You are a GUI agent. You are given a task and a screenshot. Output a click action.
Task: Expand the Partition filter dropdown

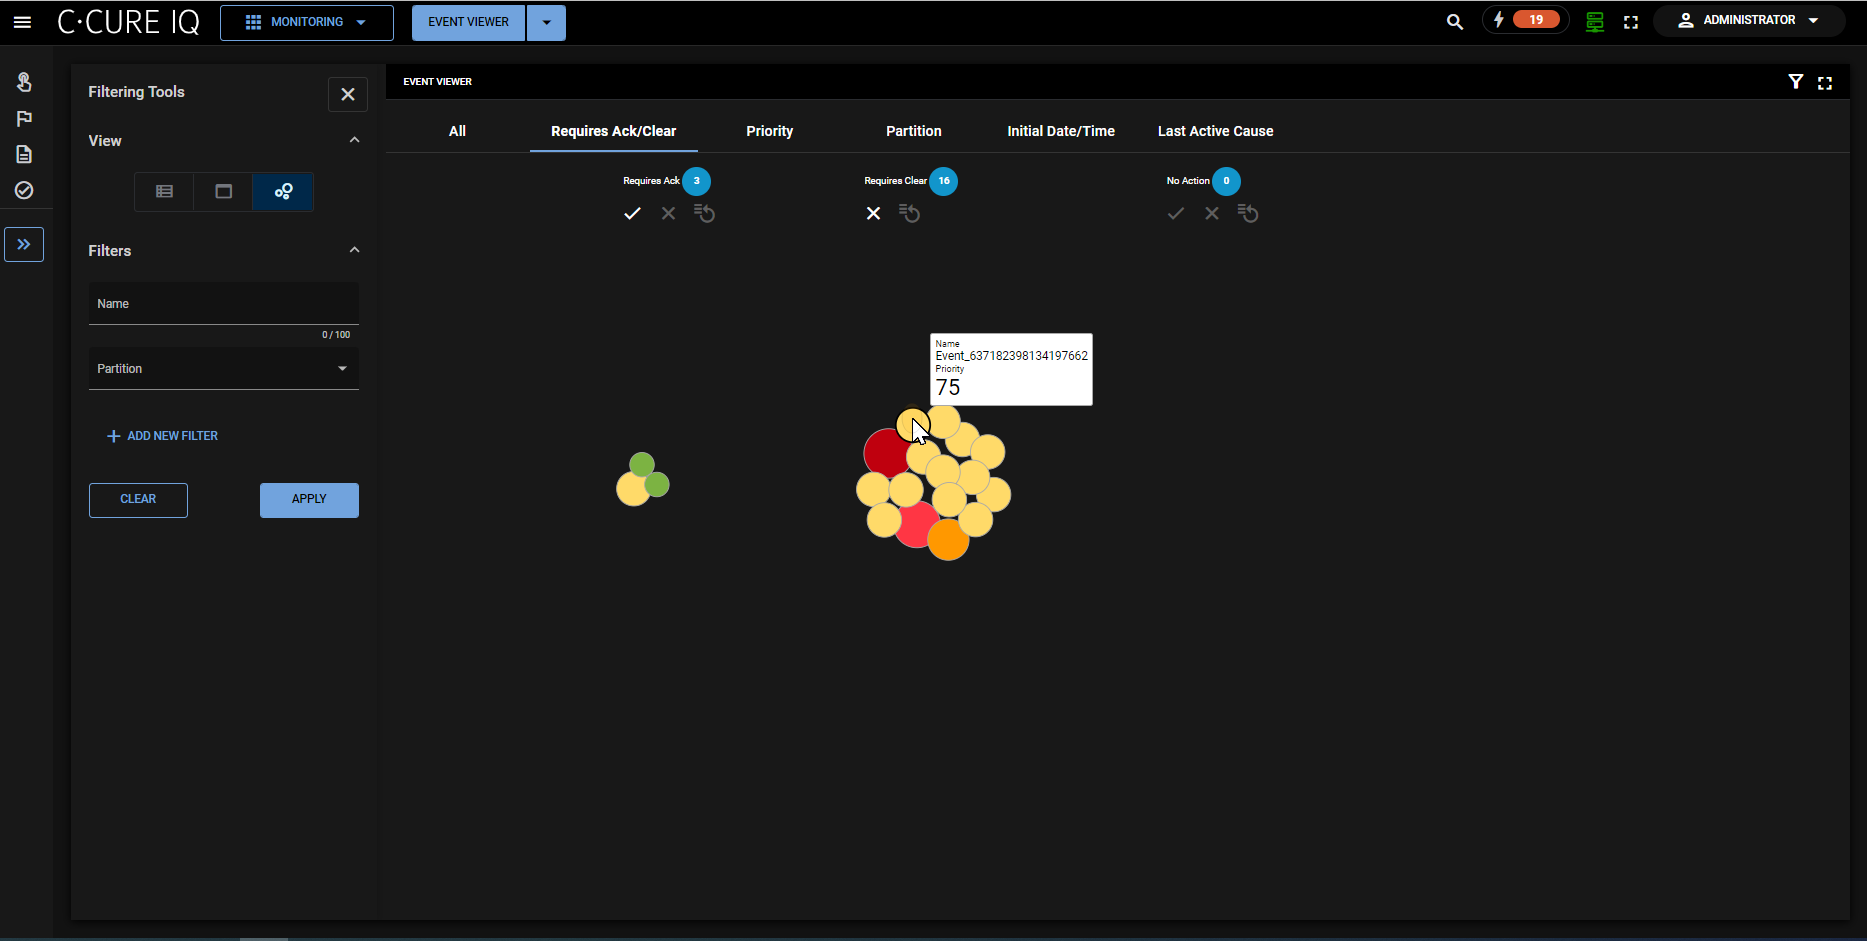pos(223,369)
